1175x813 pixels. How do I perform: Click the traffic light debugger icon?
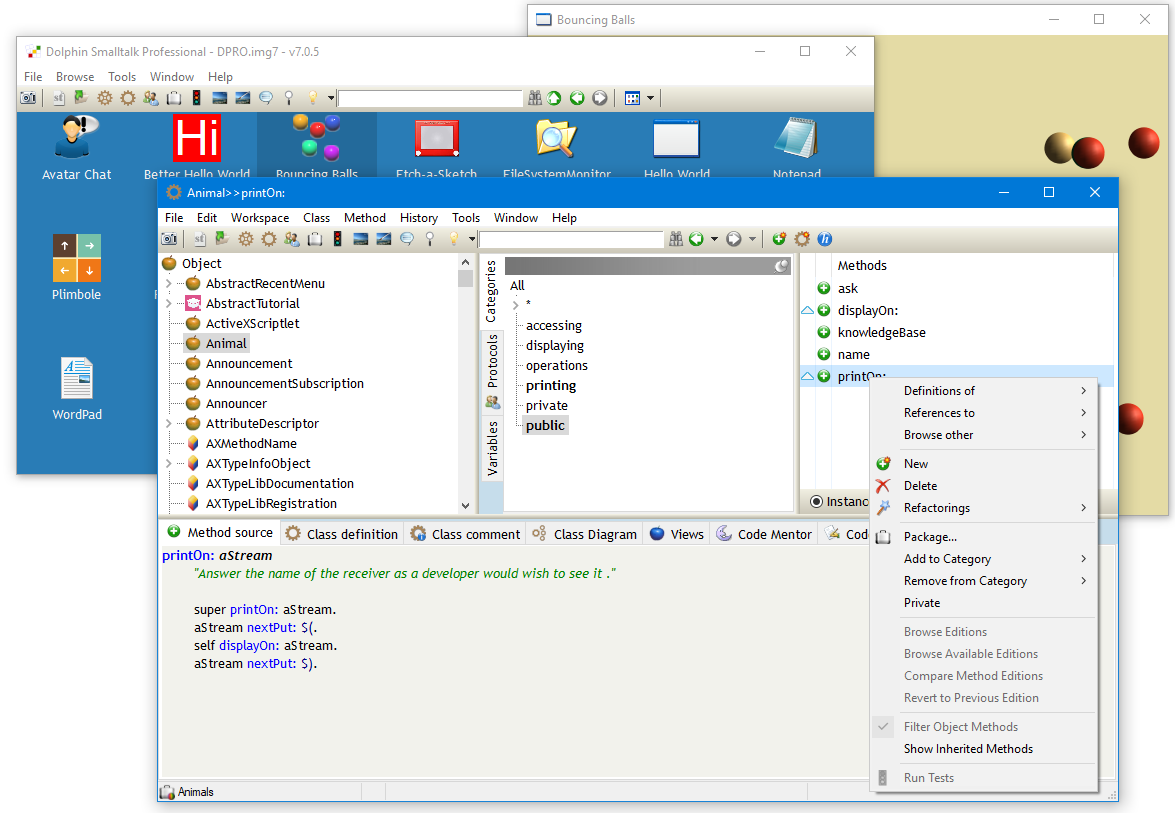[x=337, y=238]
